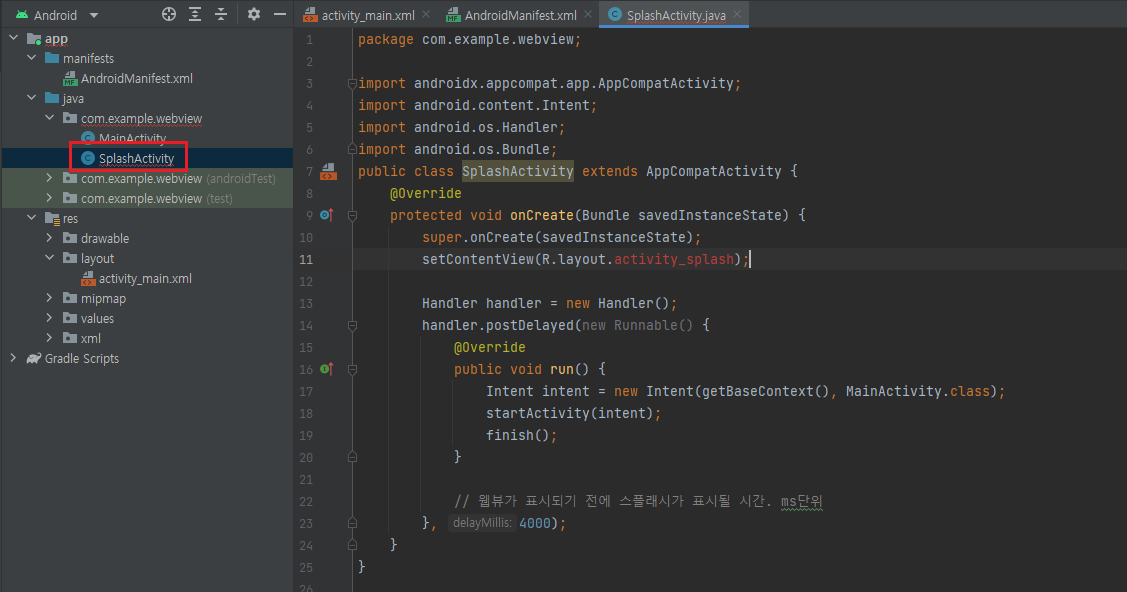Click Expand All icon in project toolbar

pyautogui.click(x=195, y=14)
